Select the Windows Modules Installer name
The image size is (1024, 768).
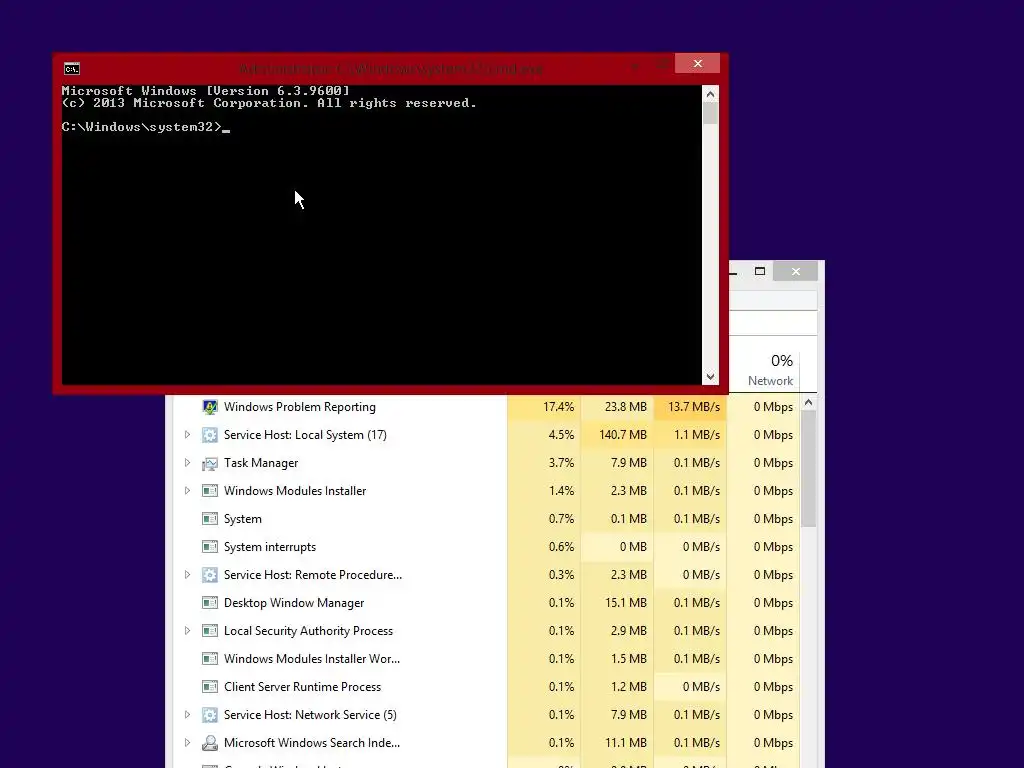(295, 491)
